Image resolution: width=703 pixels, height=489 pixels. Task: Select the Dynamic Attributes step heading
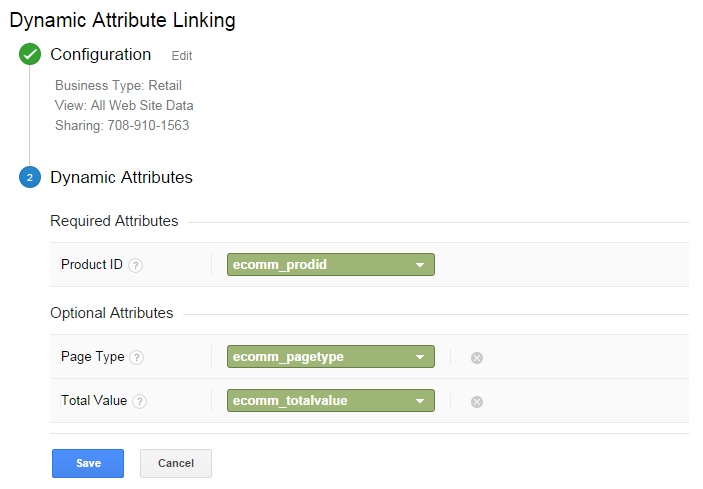click(121, 178)
